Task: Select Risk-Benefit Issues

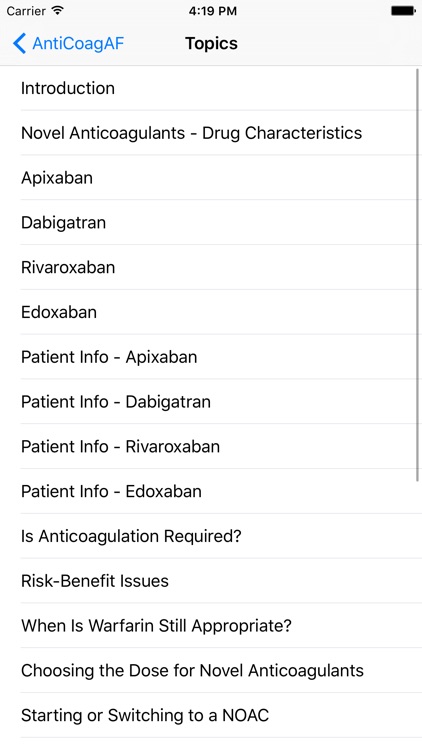Action: point(211,581)
